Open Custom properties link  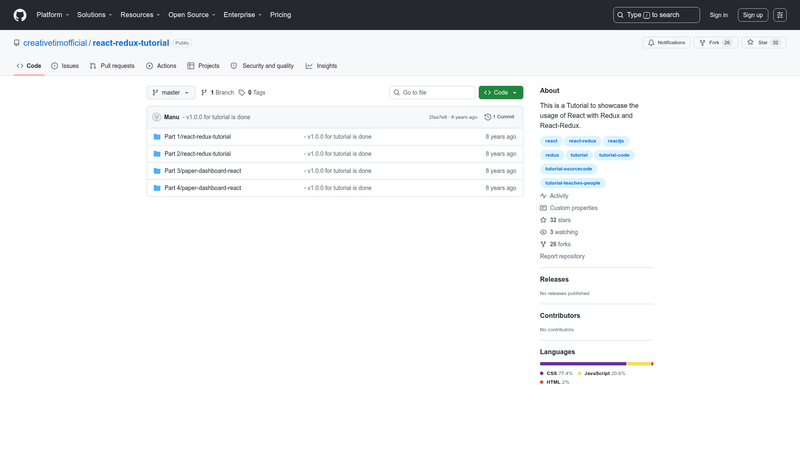tap(569, 208)
